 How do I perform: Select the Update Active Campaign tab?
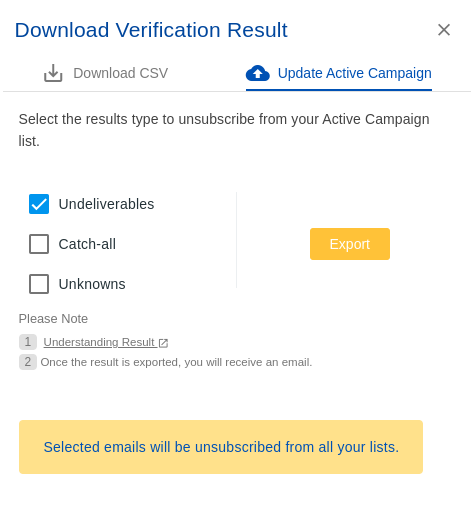pyautogui.click(x=339, y=74)
